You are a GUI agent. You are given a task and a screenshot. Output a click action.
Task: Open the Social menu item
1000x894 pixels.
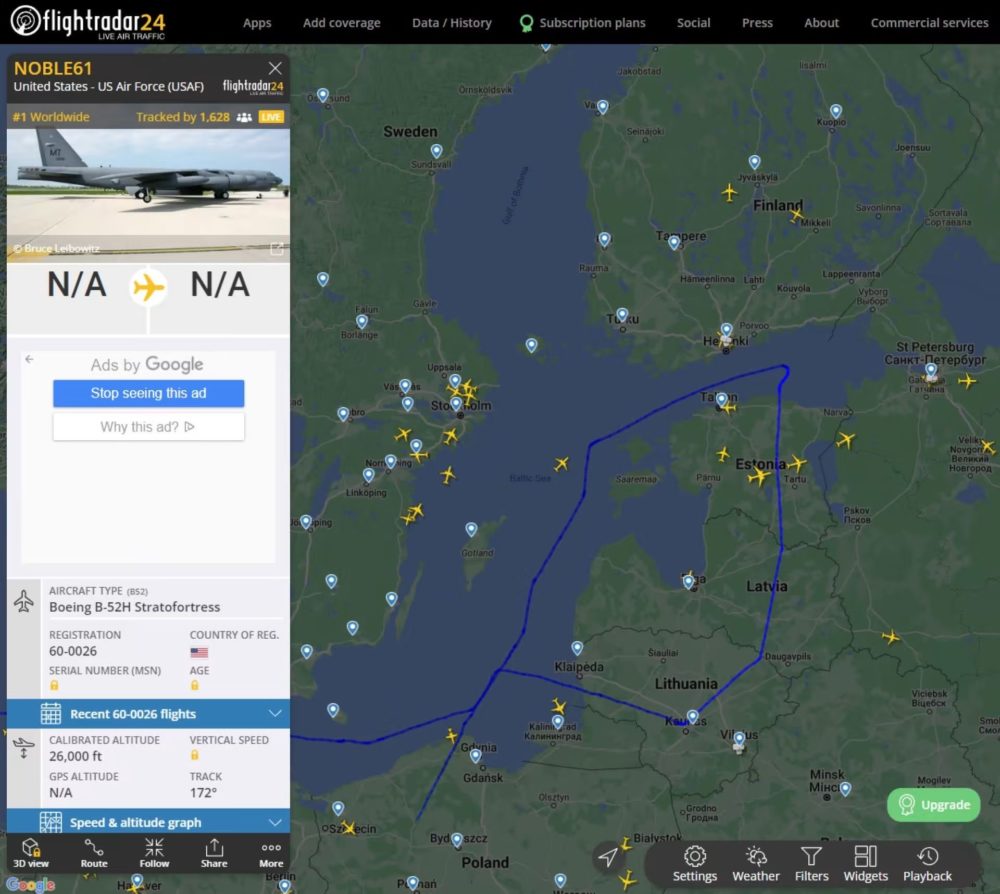(x=693, y=23)
